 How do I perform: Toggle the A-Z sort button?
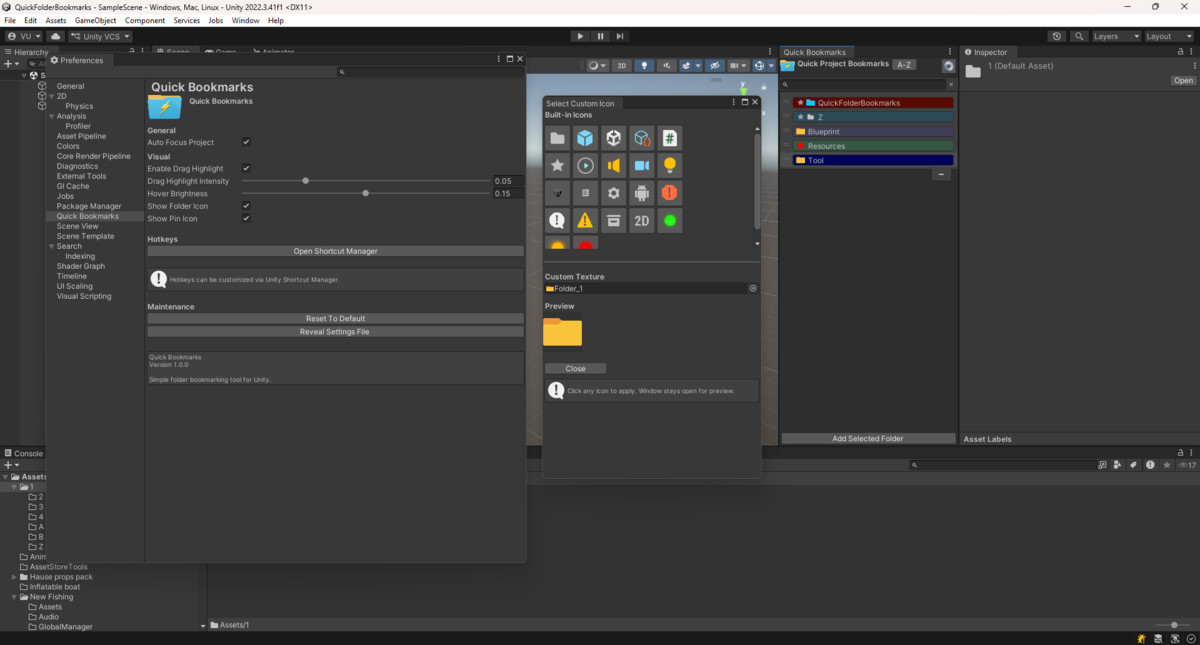tap(904, 65)
